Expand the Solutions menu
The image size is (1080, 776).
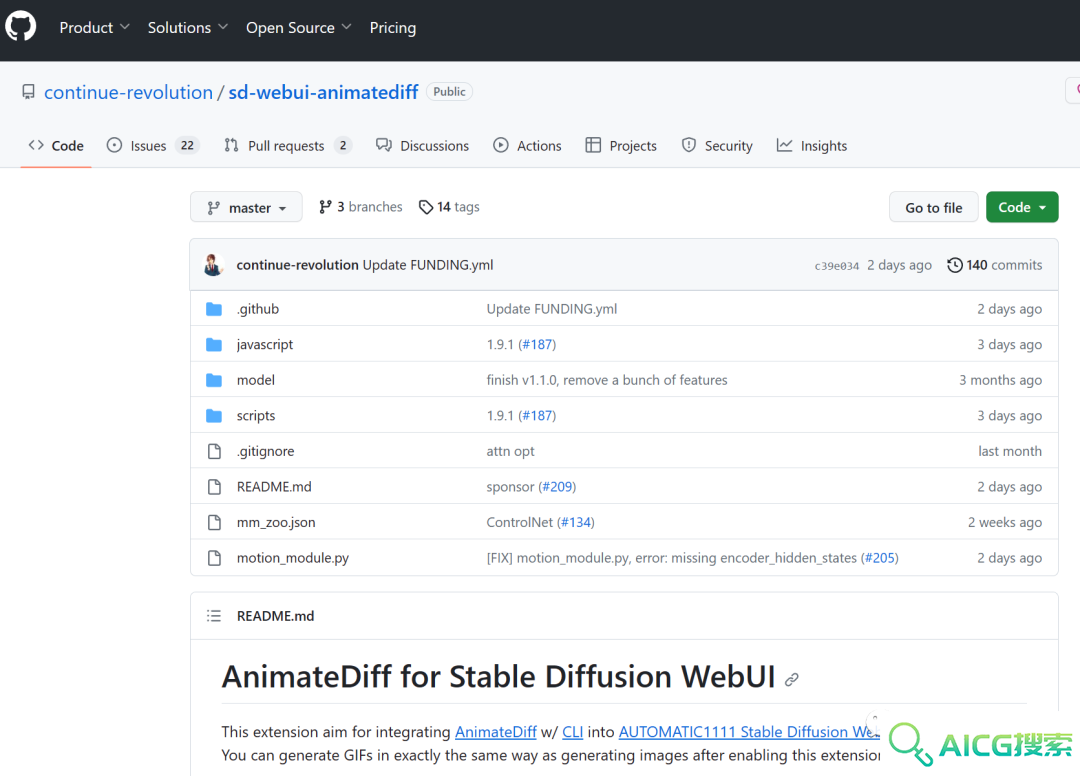coord(187,28)
